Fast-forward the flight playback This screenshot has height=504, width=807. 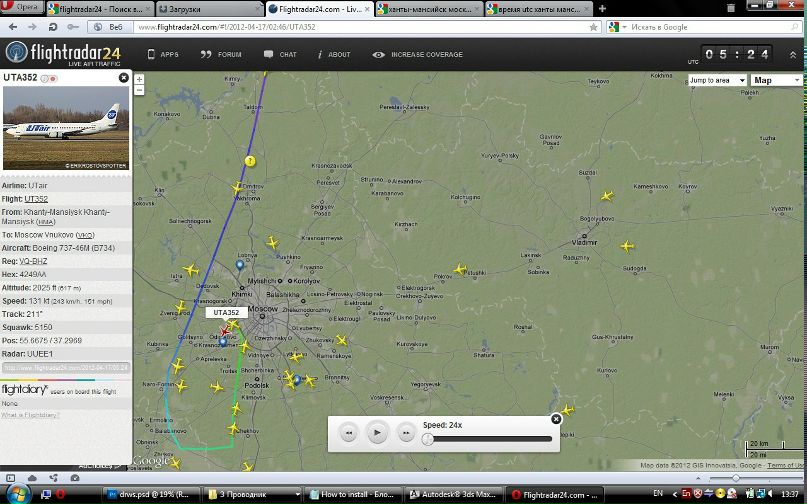click(406, 433)
